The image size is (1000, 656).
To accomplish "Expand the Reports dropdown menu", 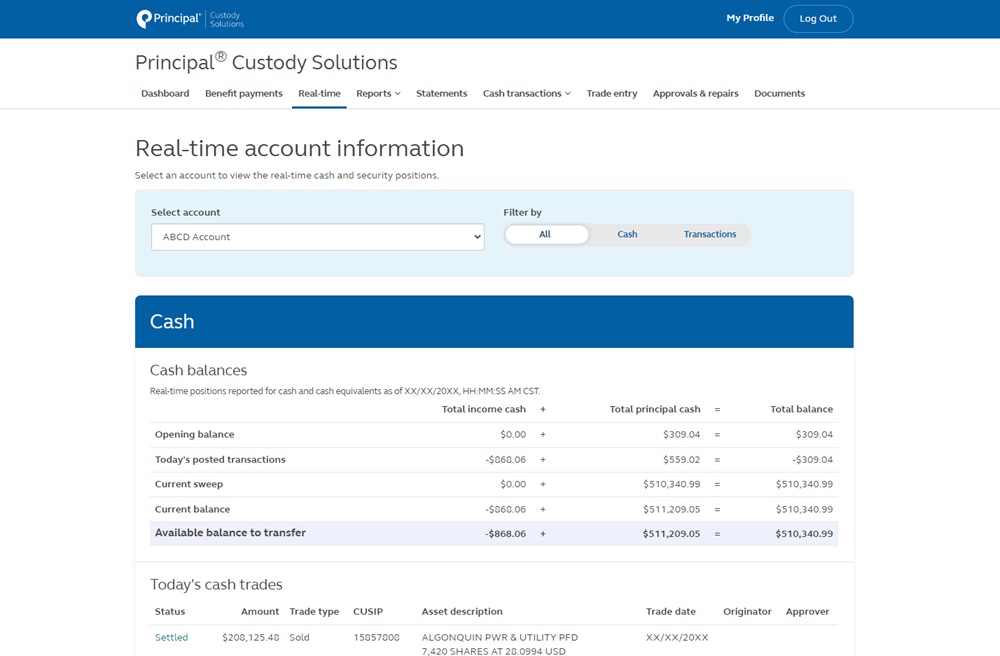I will point(378,93).
